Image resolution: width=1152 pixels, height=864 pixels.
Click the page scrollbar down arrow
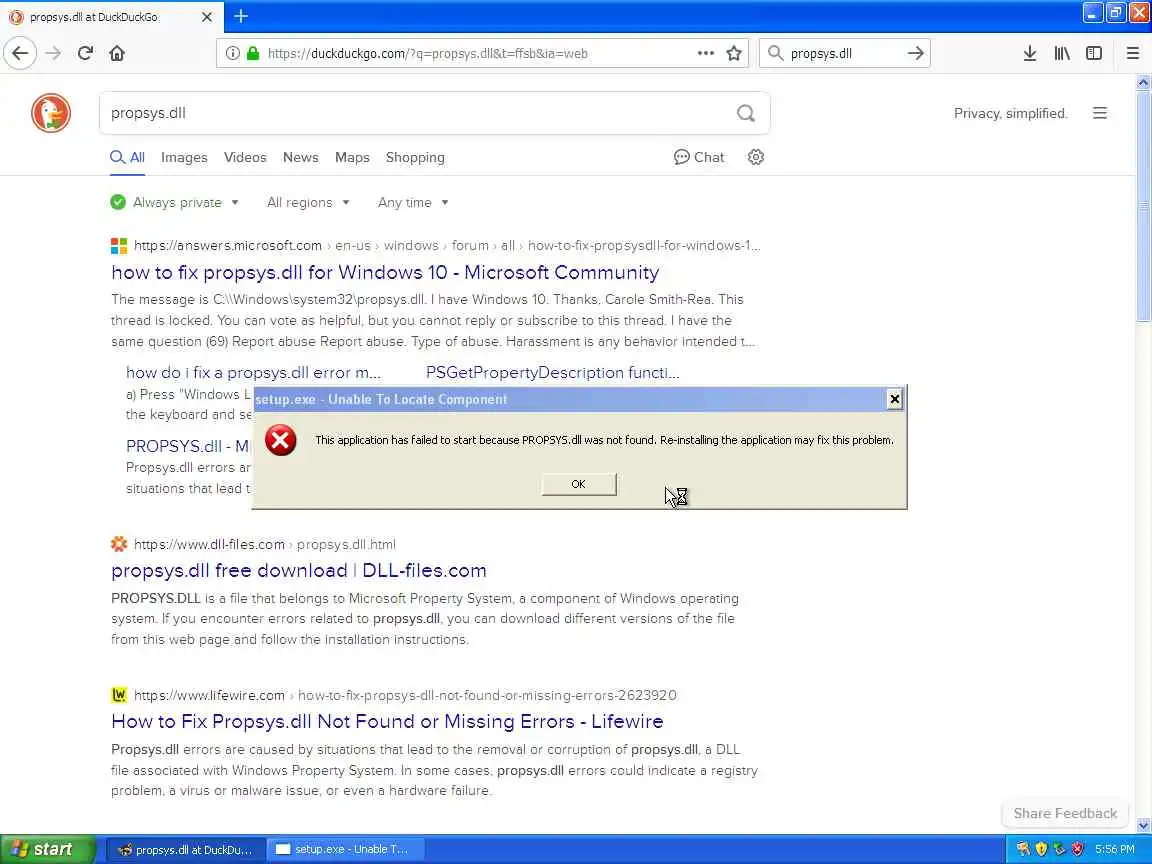click(x=1143, y=825)
